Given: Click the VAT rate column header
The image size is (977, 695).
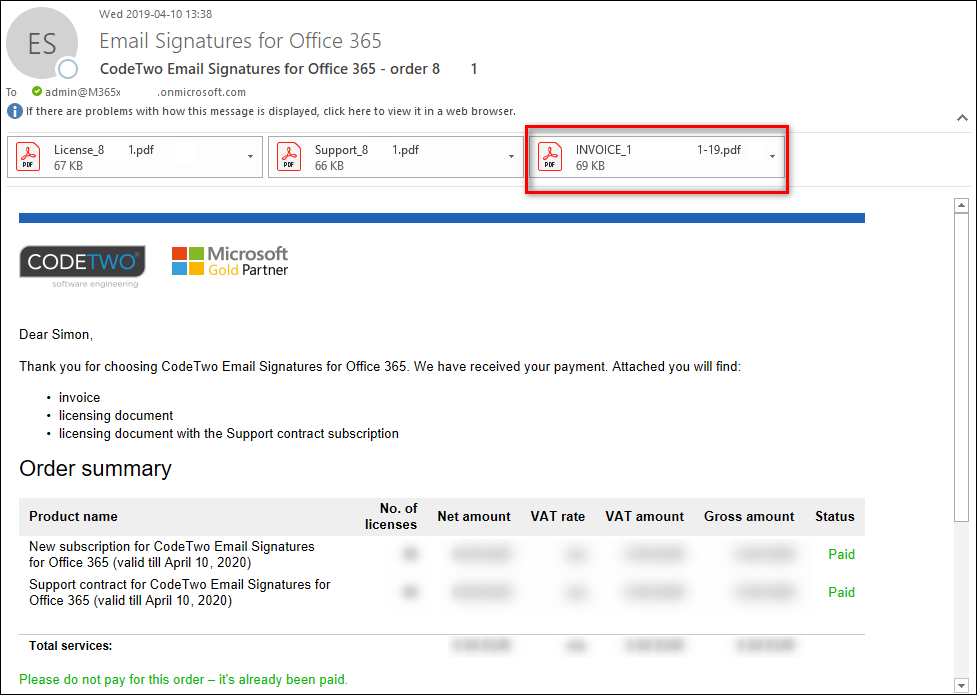Looking at the screenshot, I should coord(558,516).
